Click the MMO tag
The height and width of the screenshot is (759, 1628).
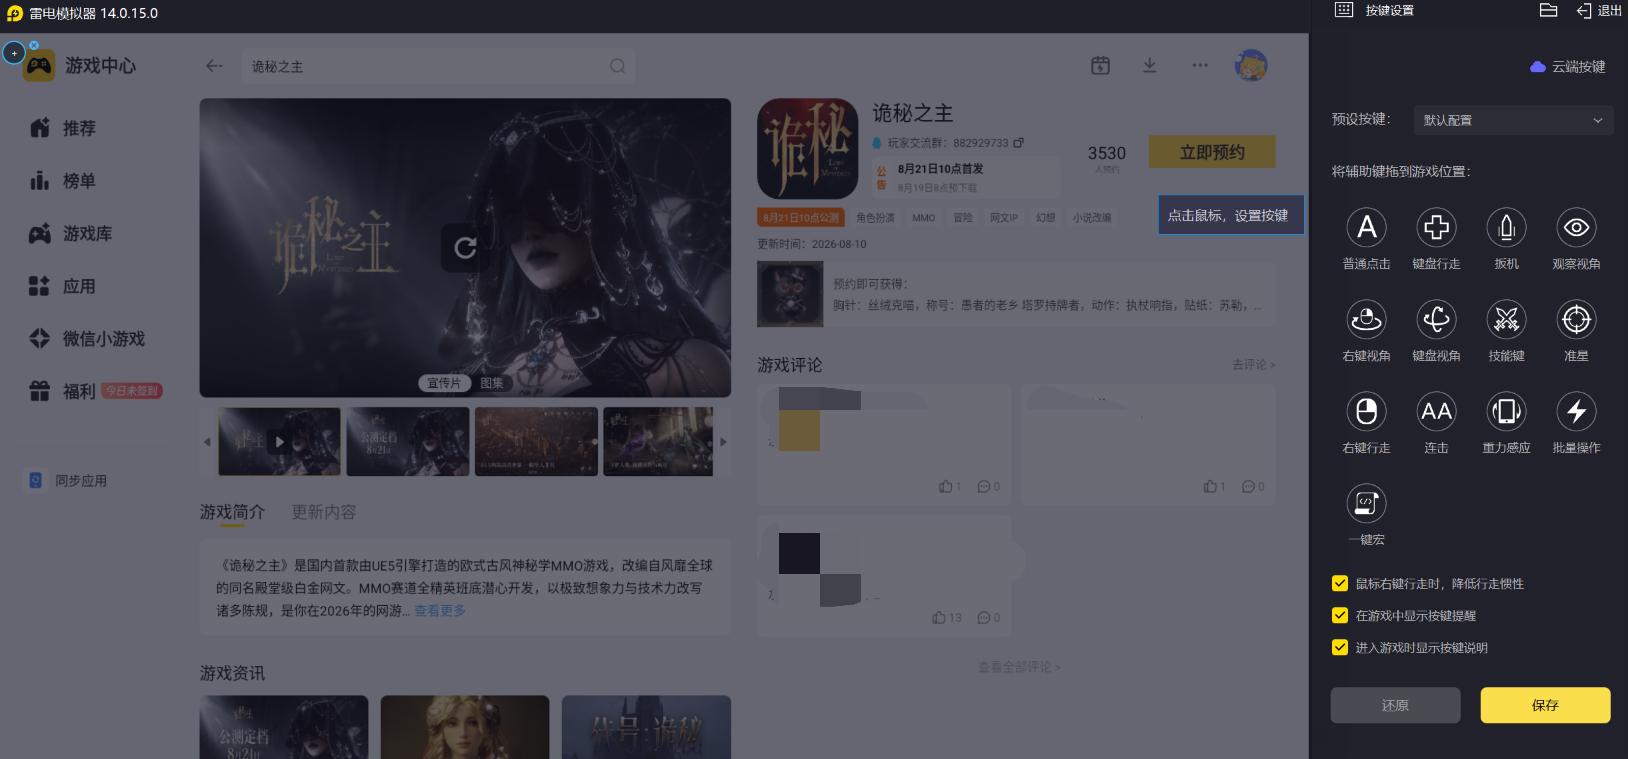point(924,218)
